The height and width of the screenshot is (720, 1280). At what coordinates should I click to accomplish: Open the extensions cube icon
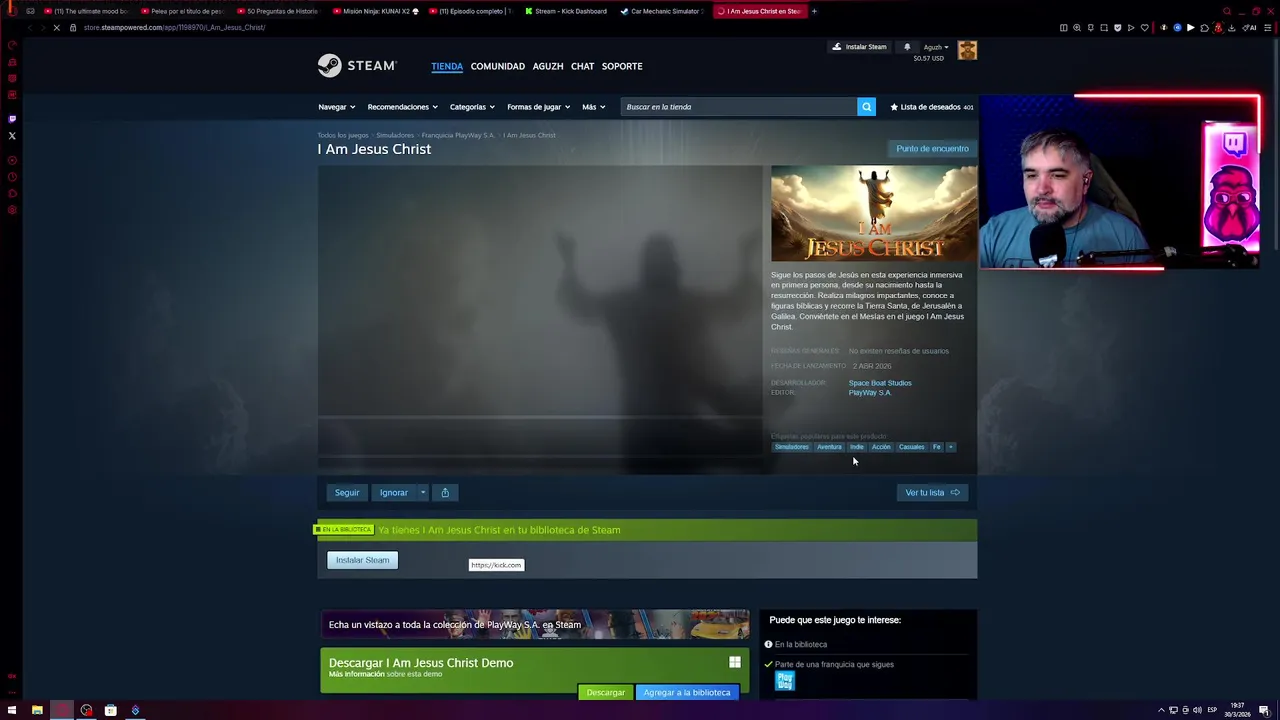(1204, 28)
